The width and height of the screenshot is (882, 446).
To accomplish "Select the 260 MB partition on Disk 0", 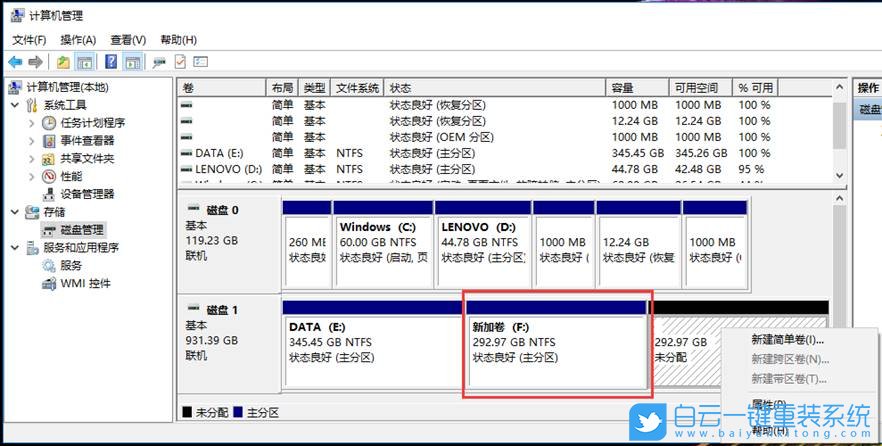I will [x=307, y=245].
